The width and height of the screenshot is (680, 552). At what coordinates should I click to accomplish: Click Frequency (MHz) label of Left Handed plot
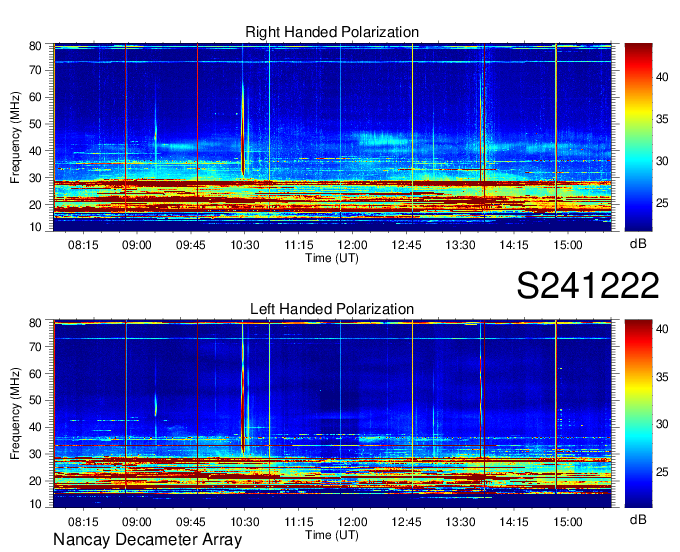coord(15,413)
